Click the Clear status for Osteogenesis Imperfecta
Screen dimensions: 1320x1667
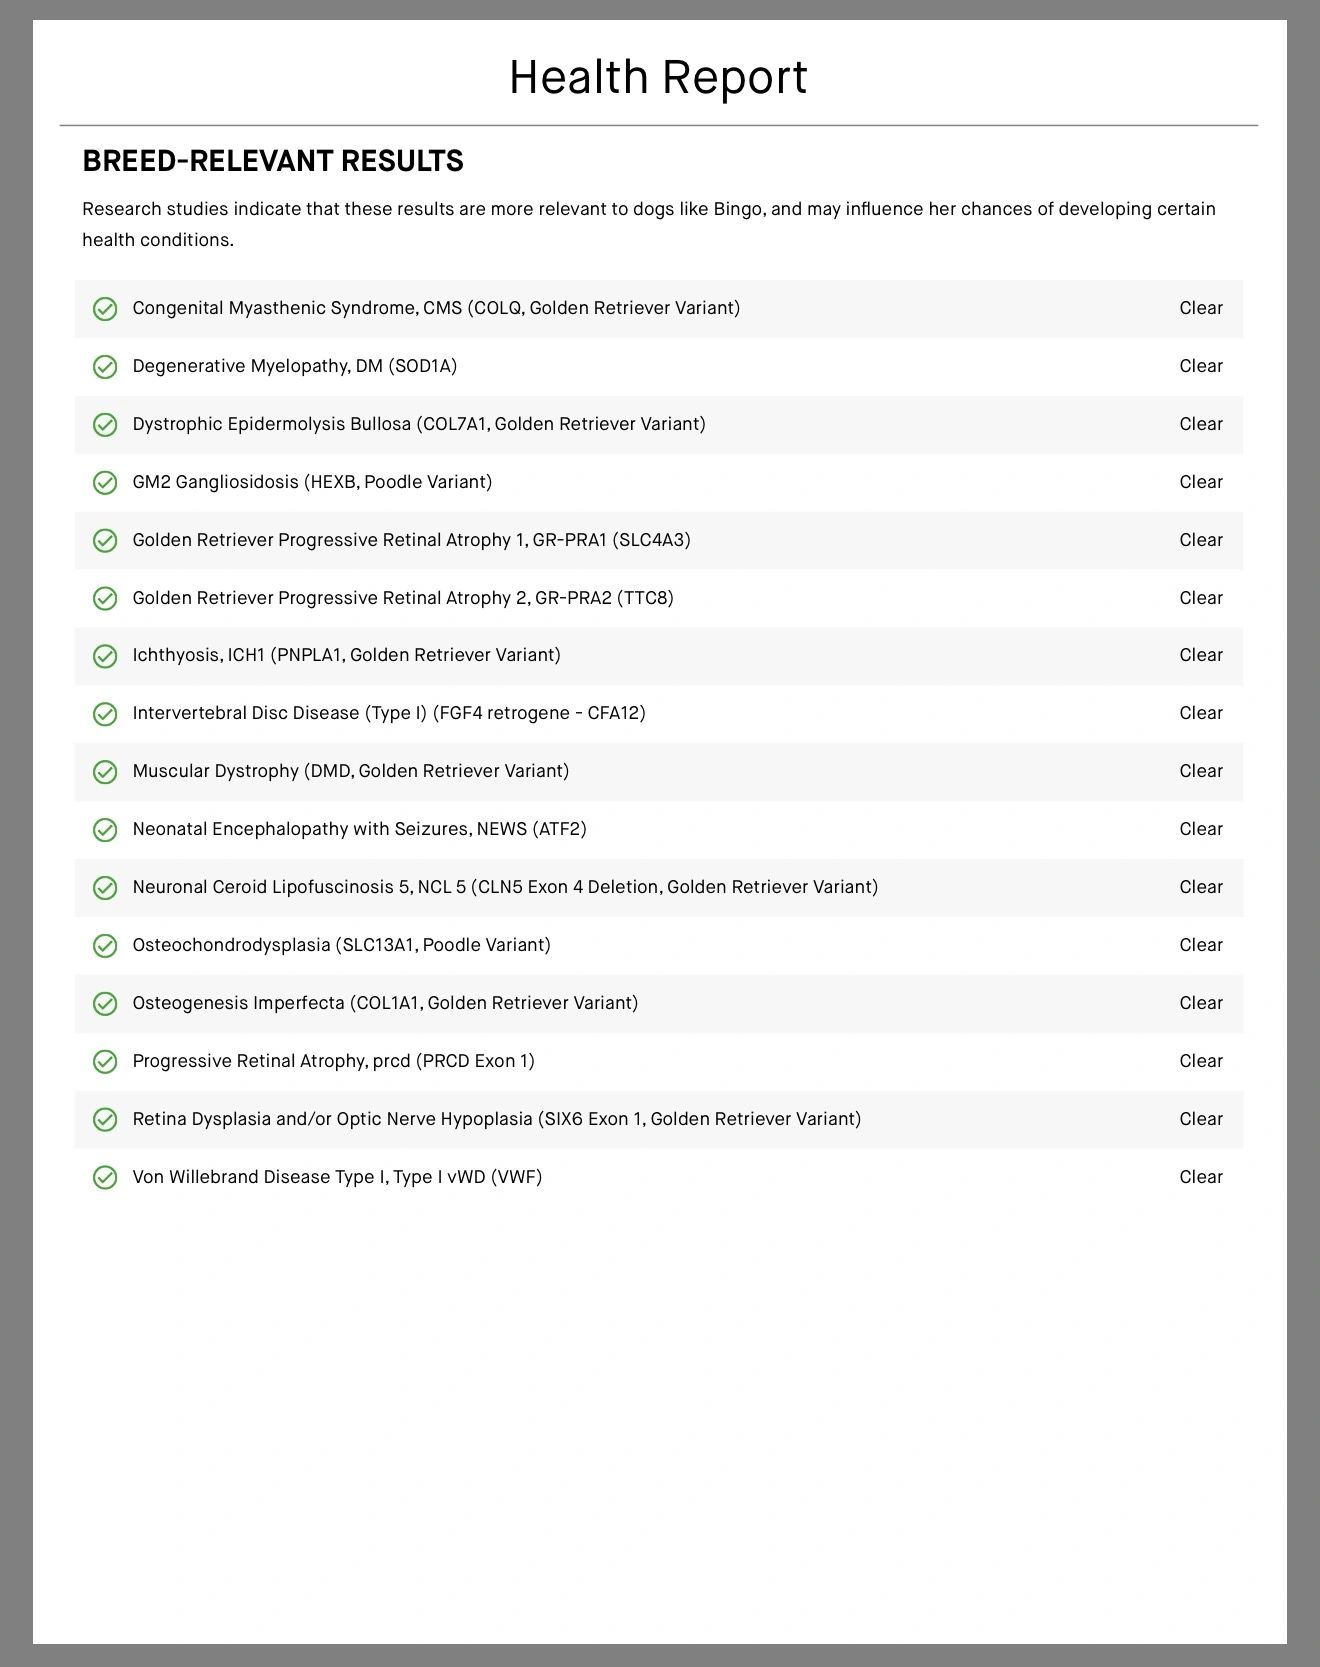click(x=1200, y=1003)
